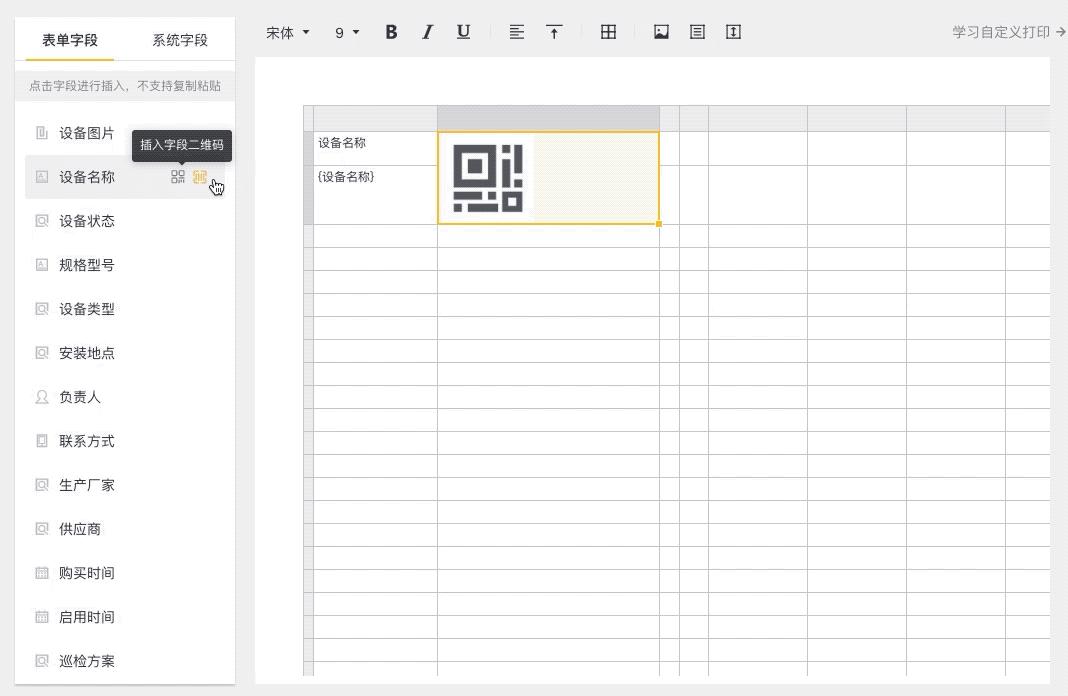The width and height of the screenshot is (1068, 696).
Task: Click the cell borders grid icon
Action: pos(608,32)
